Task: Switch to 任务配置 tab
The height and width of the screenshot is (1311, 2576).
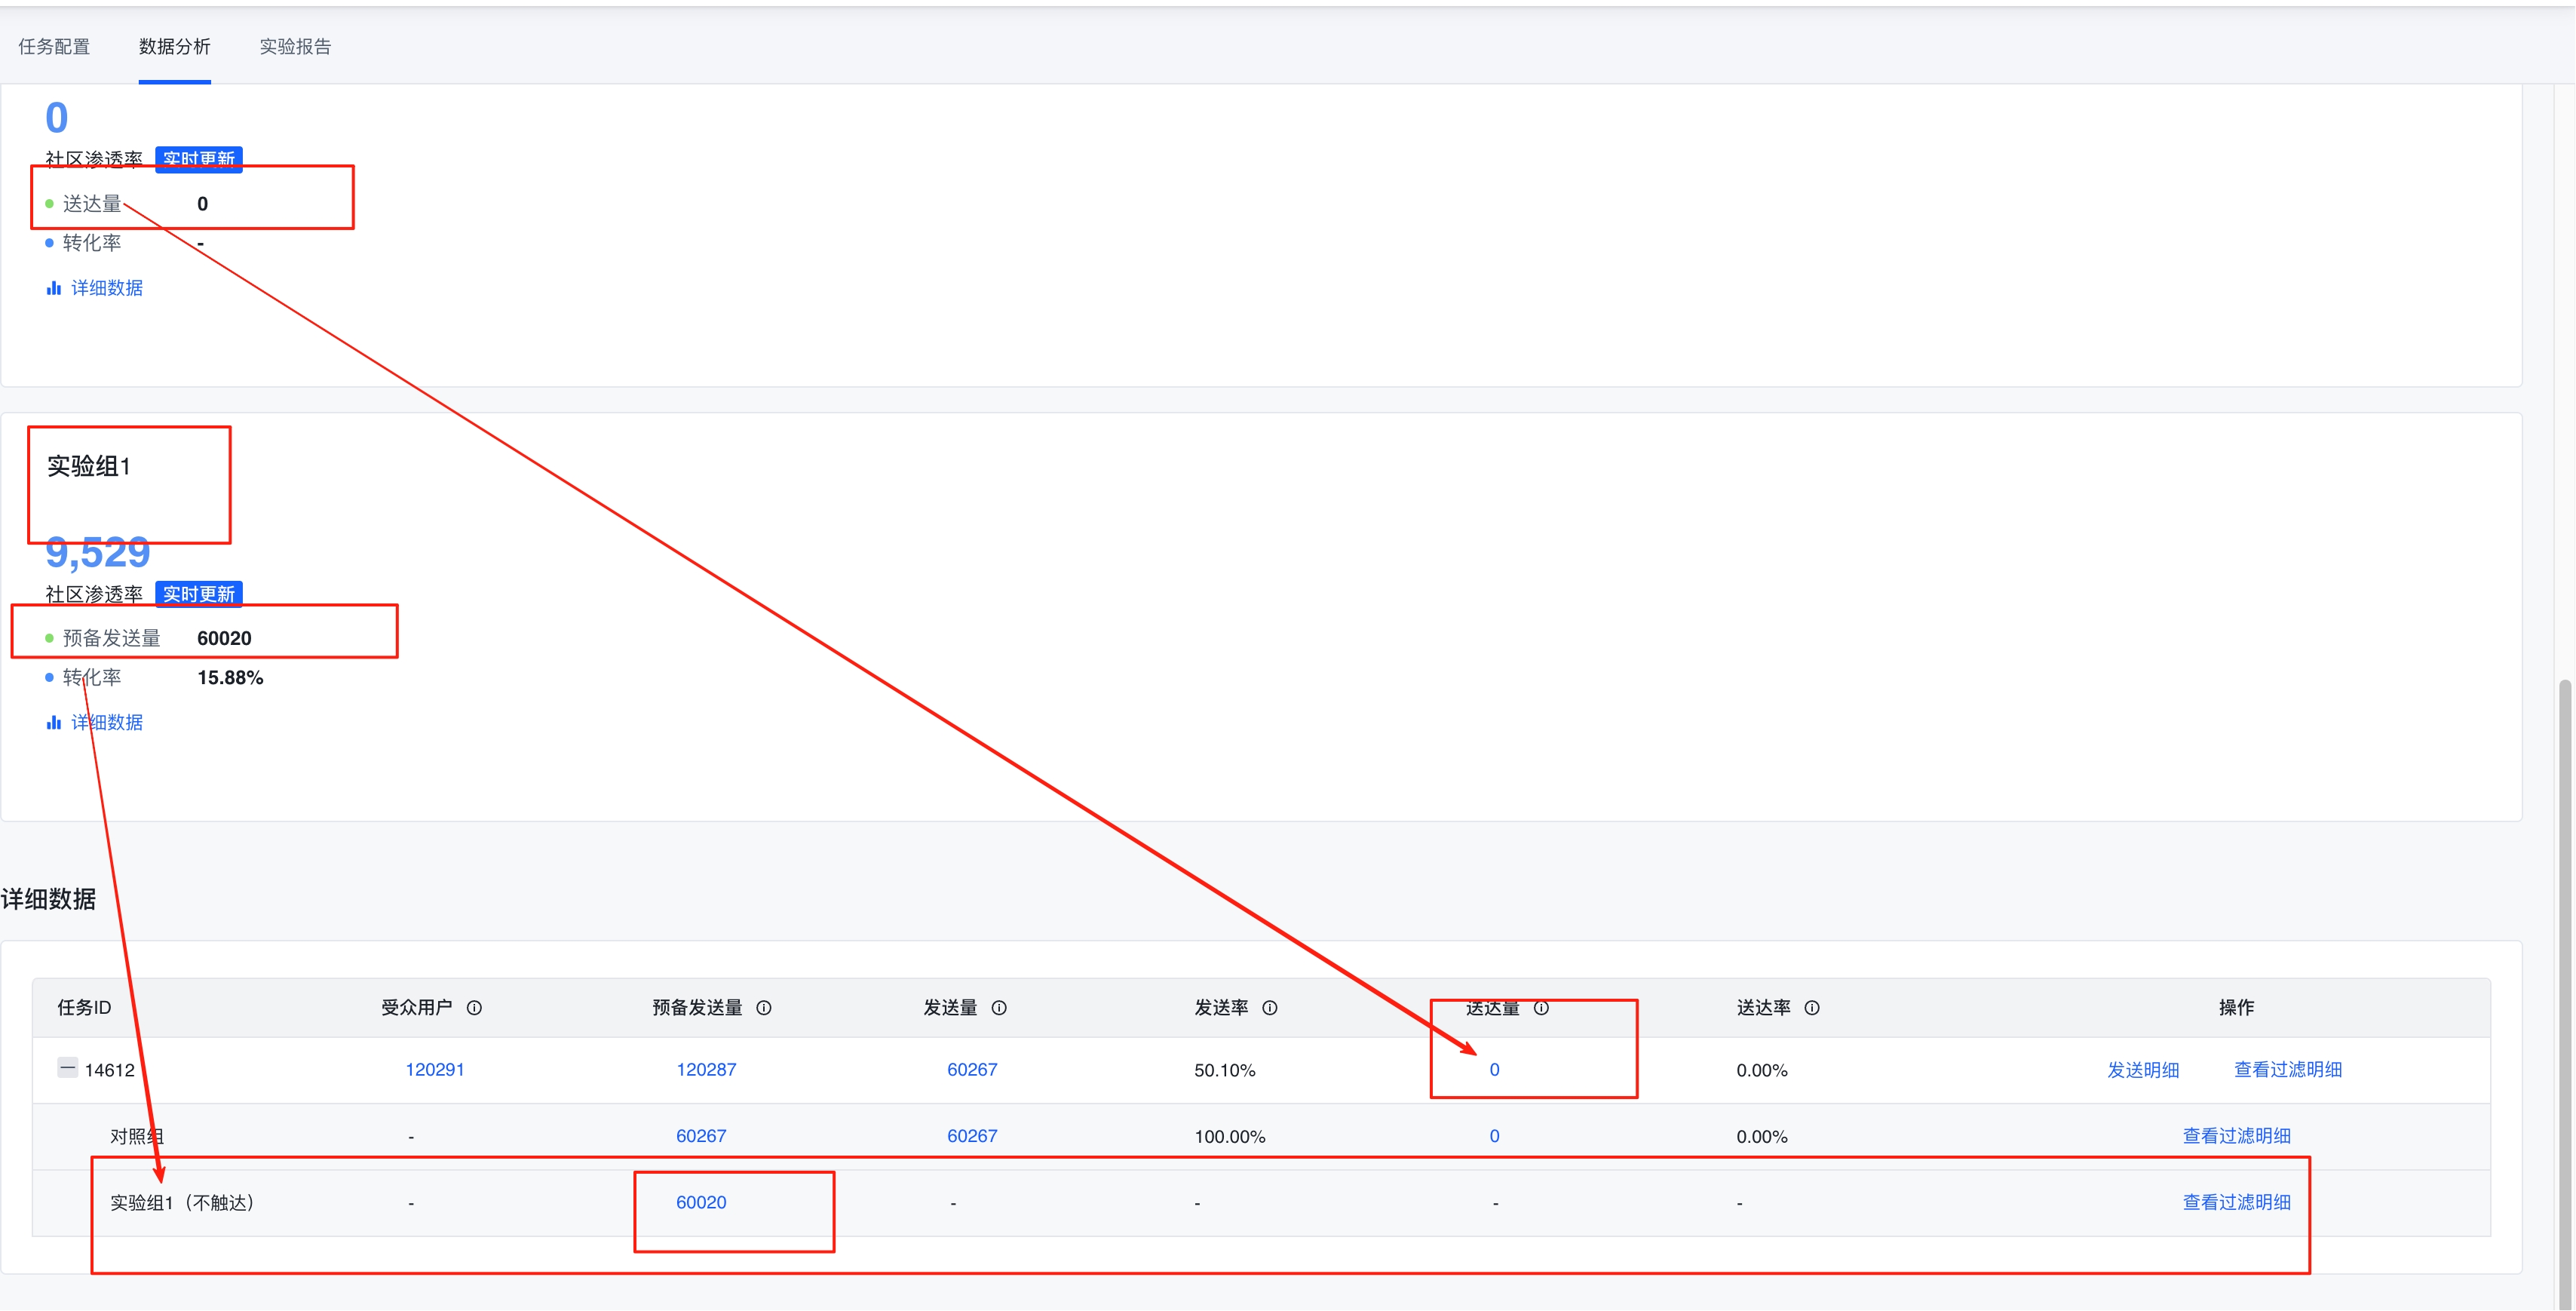Action: pyautogui.click(x=54, y=46)
